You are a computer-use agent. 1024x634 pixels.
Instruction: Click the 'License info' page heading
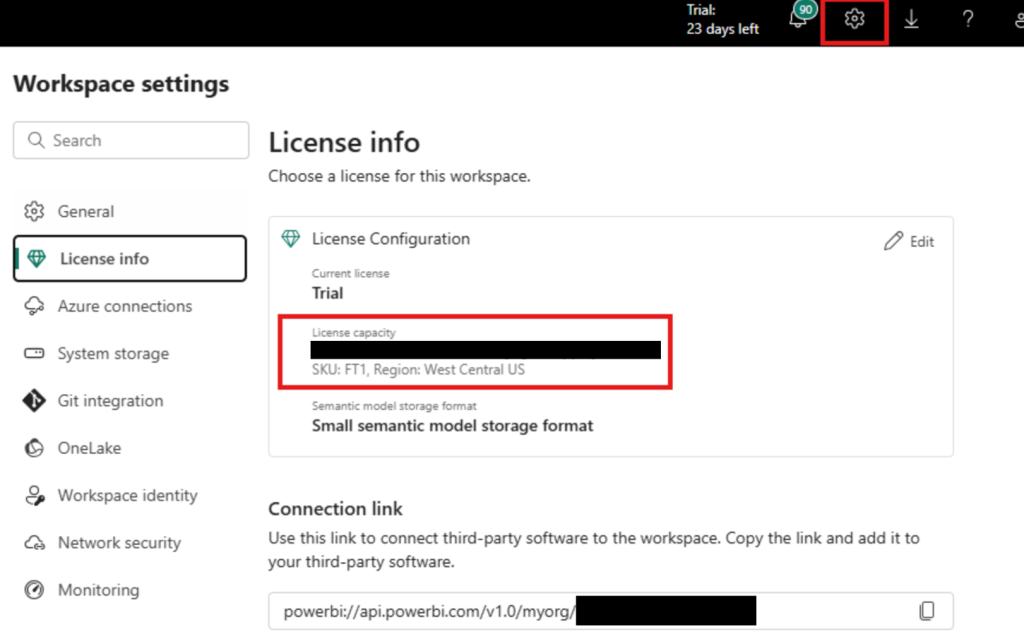click(344, 142)
